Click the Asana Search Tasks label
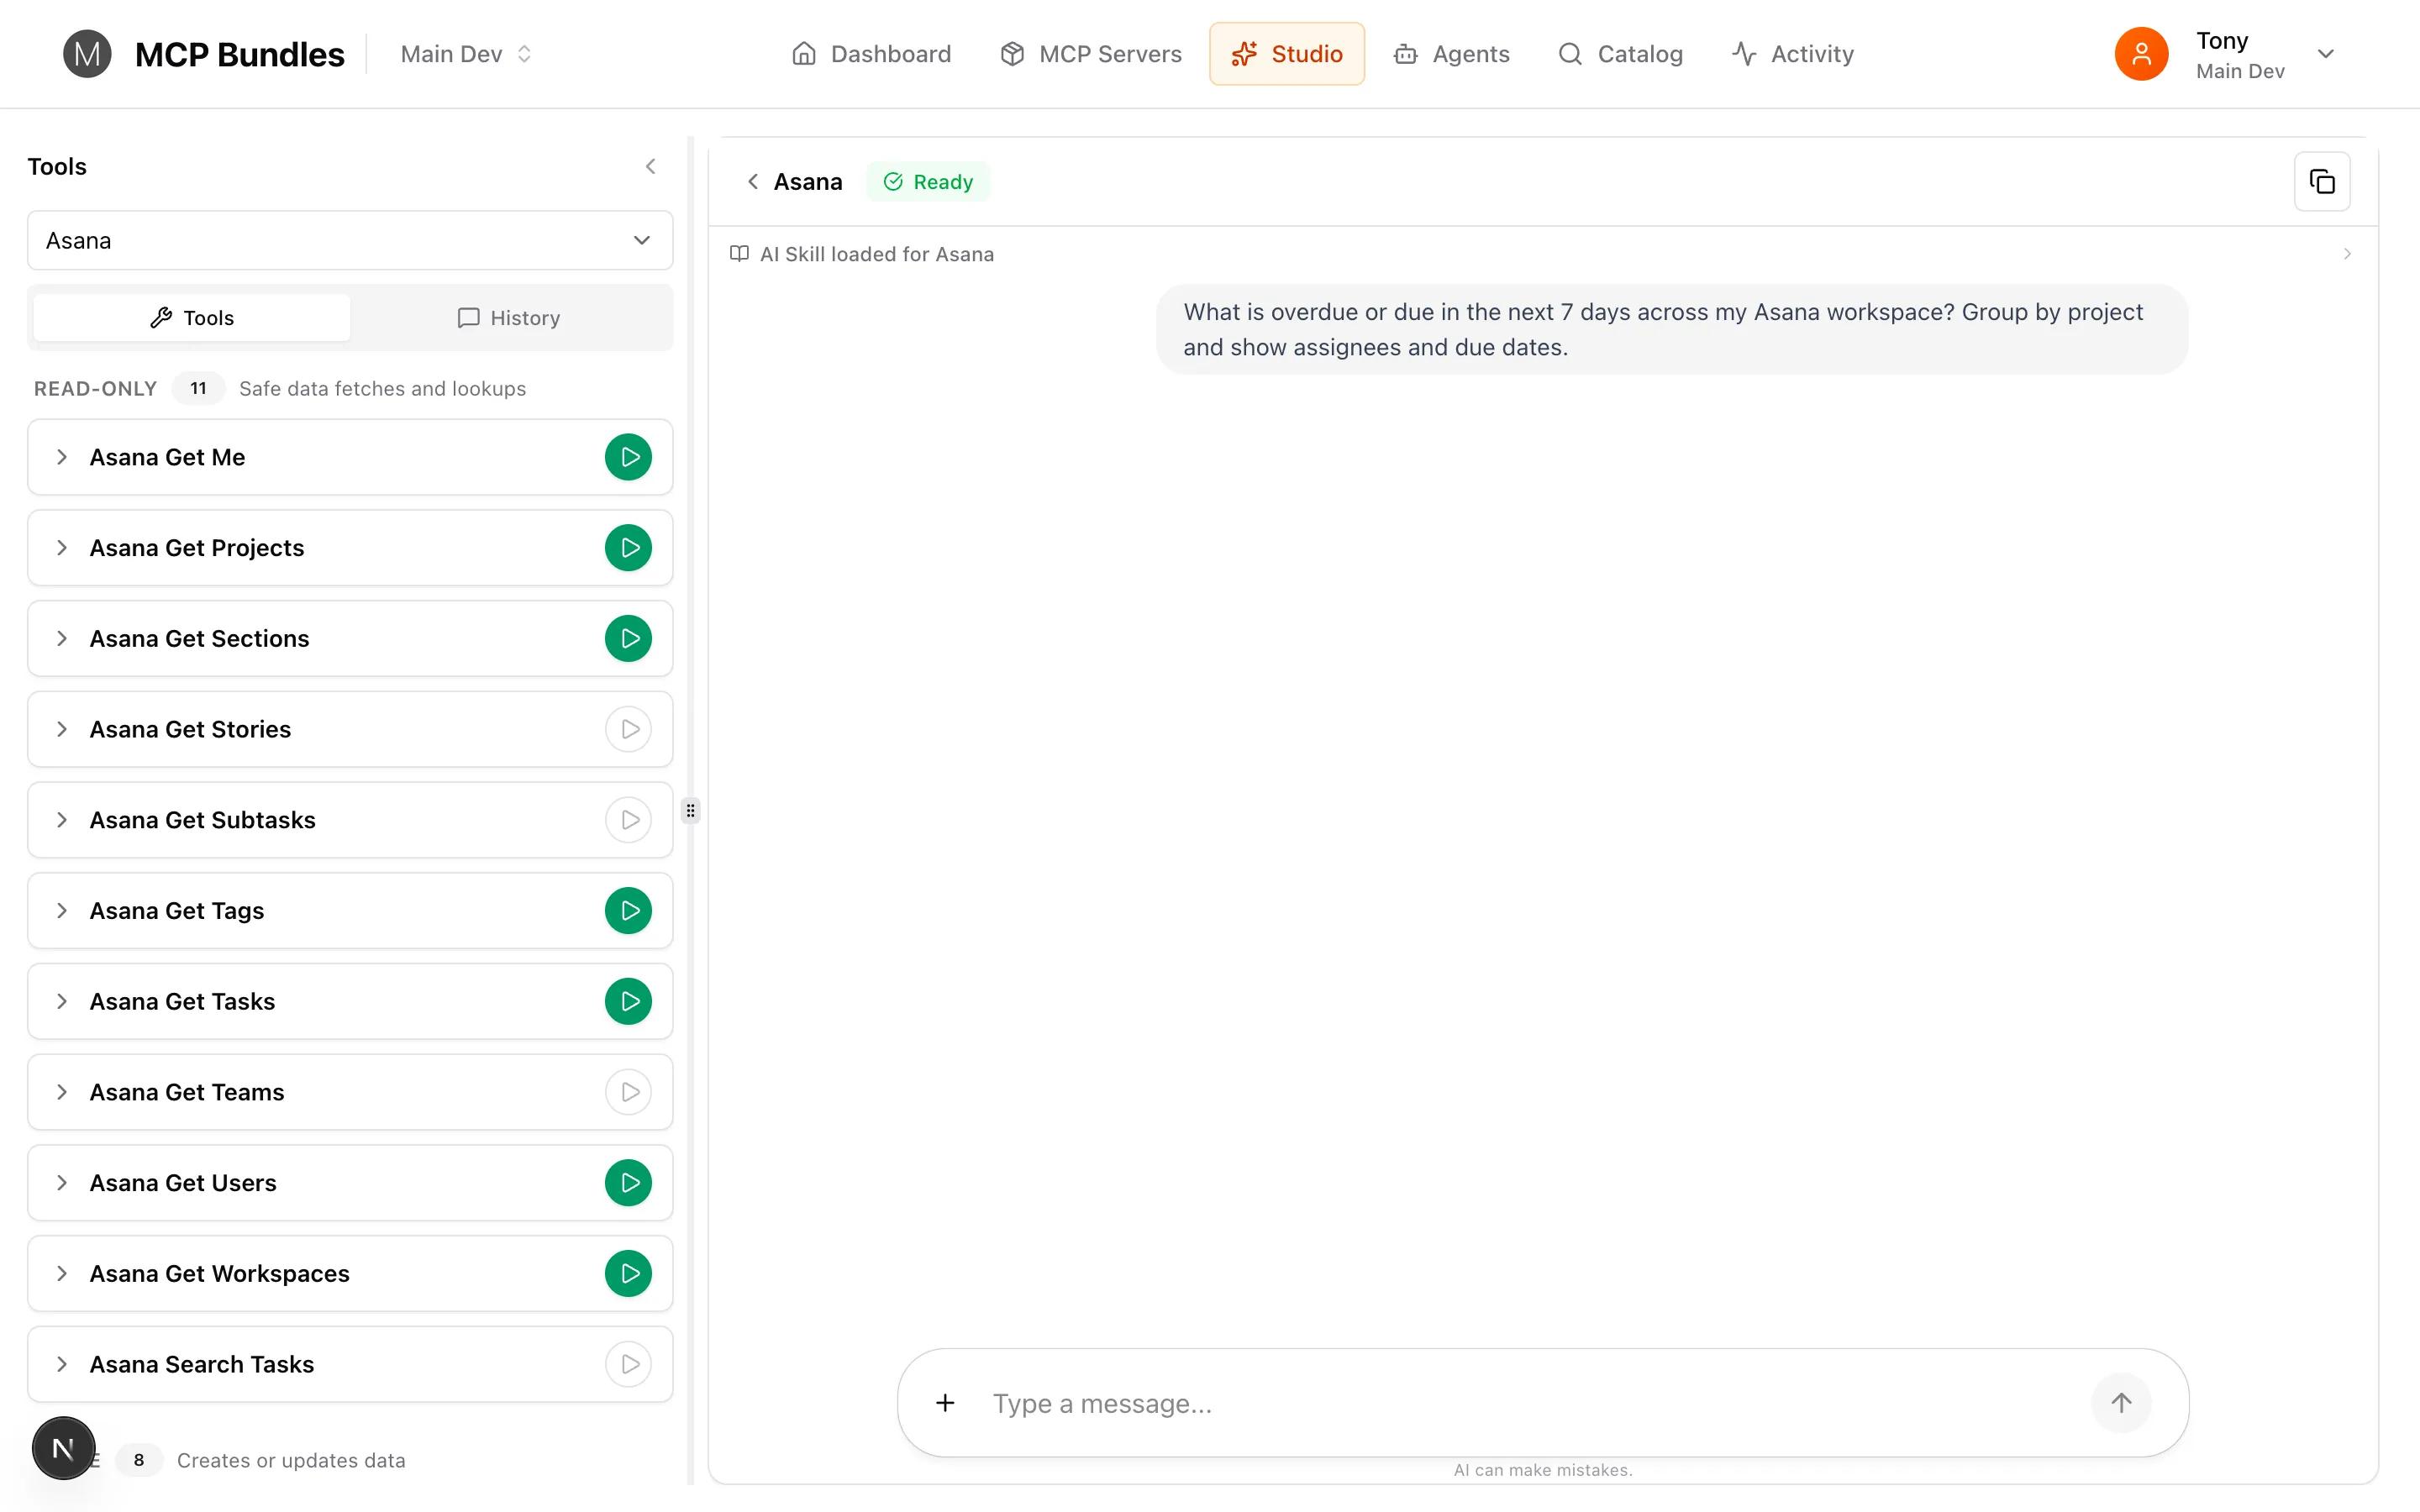This screenshot has height=1512, width=2420. [202, 1365]
